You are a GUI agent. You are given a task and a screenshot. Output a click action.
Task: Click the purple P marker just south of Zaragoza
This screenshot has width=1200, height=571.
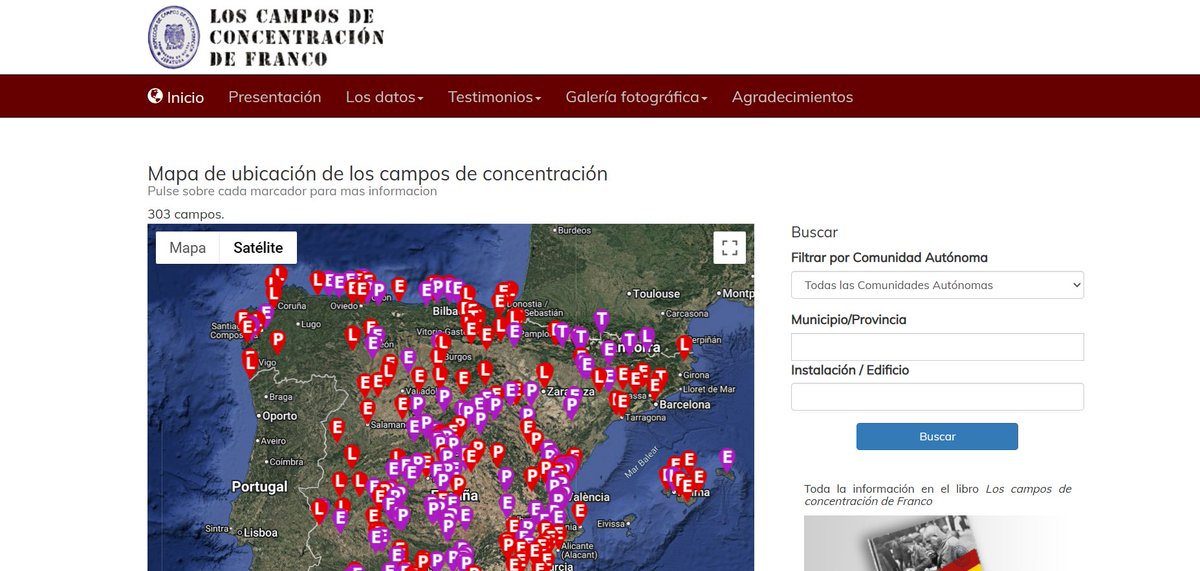pos(572,405)
